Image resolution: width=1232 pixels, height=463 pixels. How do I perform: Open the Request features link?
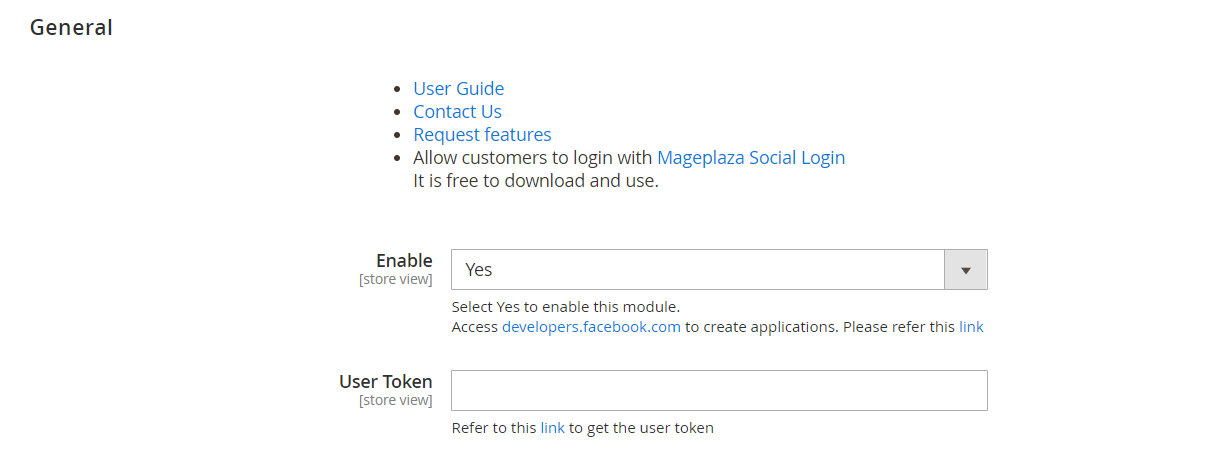(482, 135)
